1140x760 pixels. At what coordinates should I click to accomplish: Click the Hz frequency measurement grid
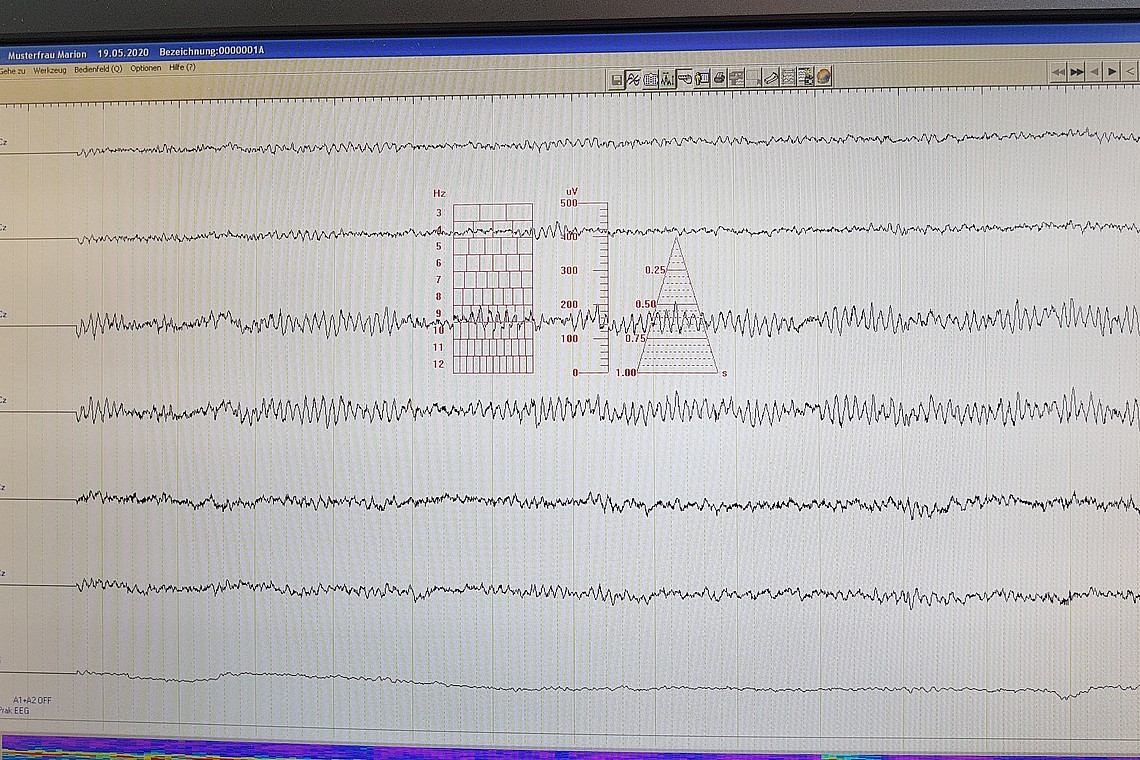coord(492,288)
